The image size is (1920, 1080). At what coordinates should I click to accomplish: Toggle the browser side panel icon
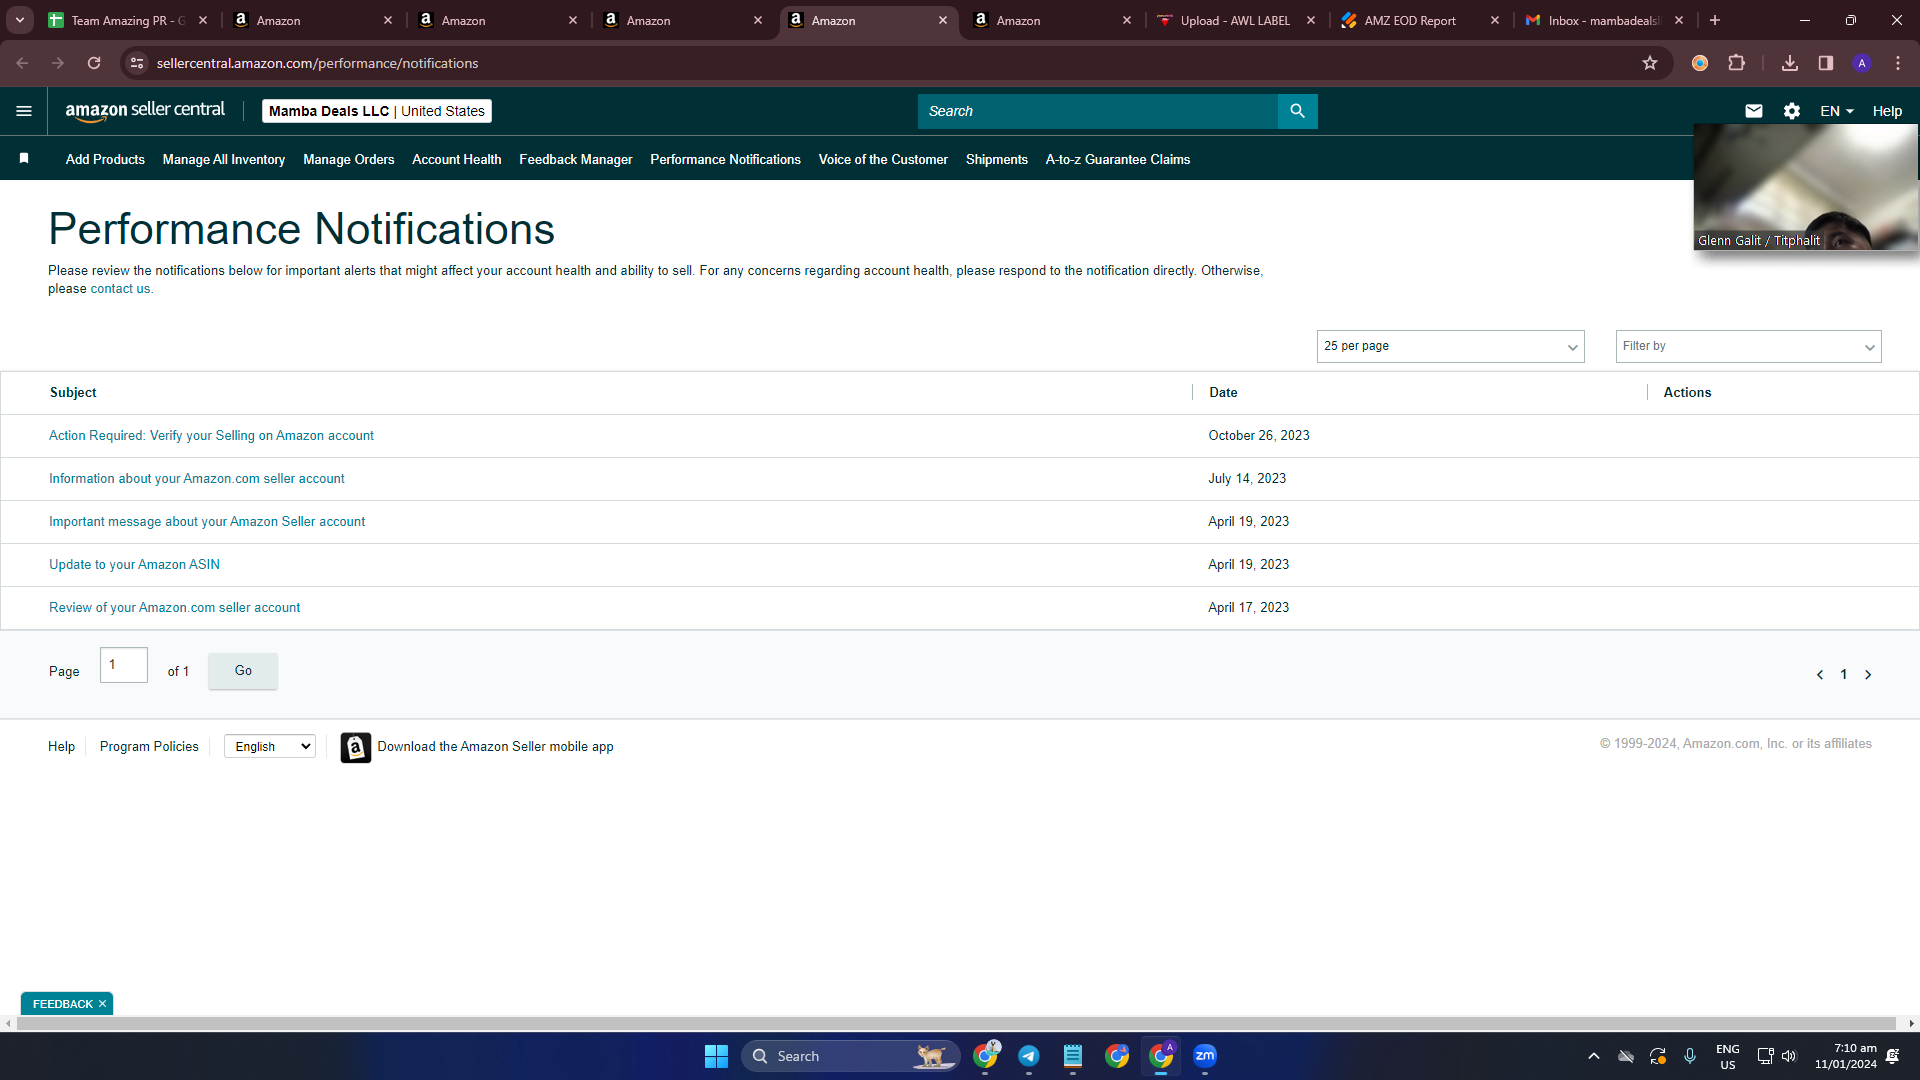pos(1826,63)
